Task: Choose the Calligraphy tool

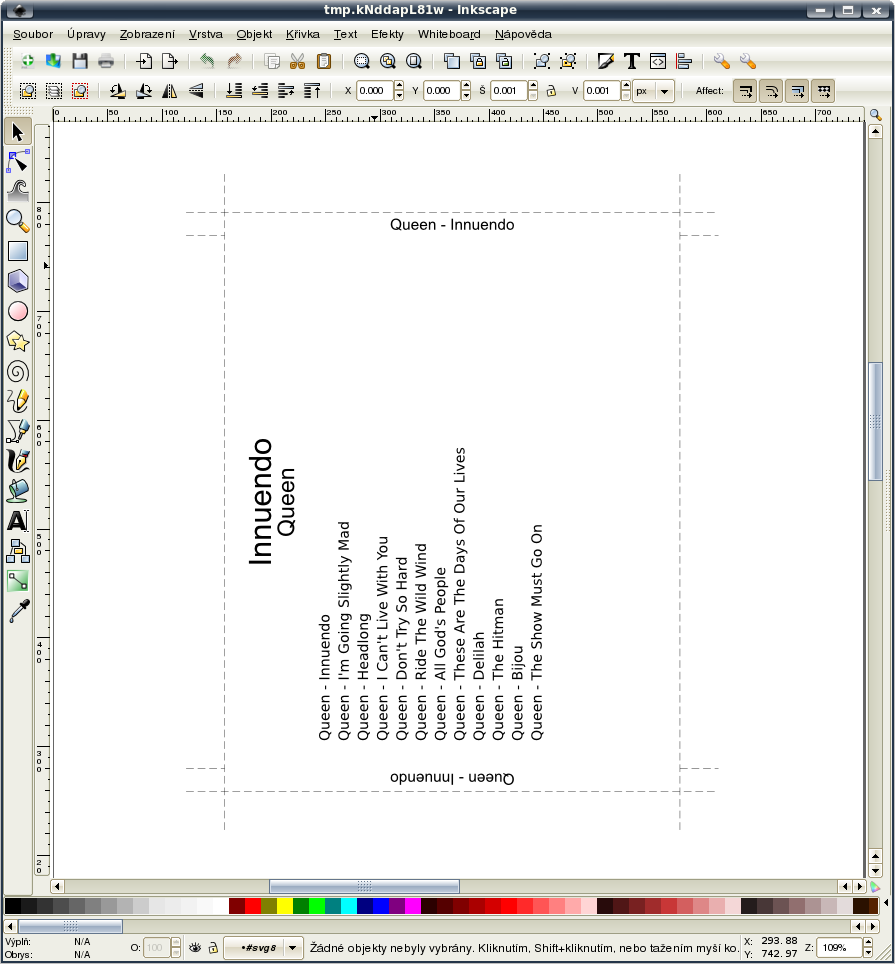Action: 18,461
